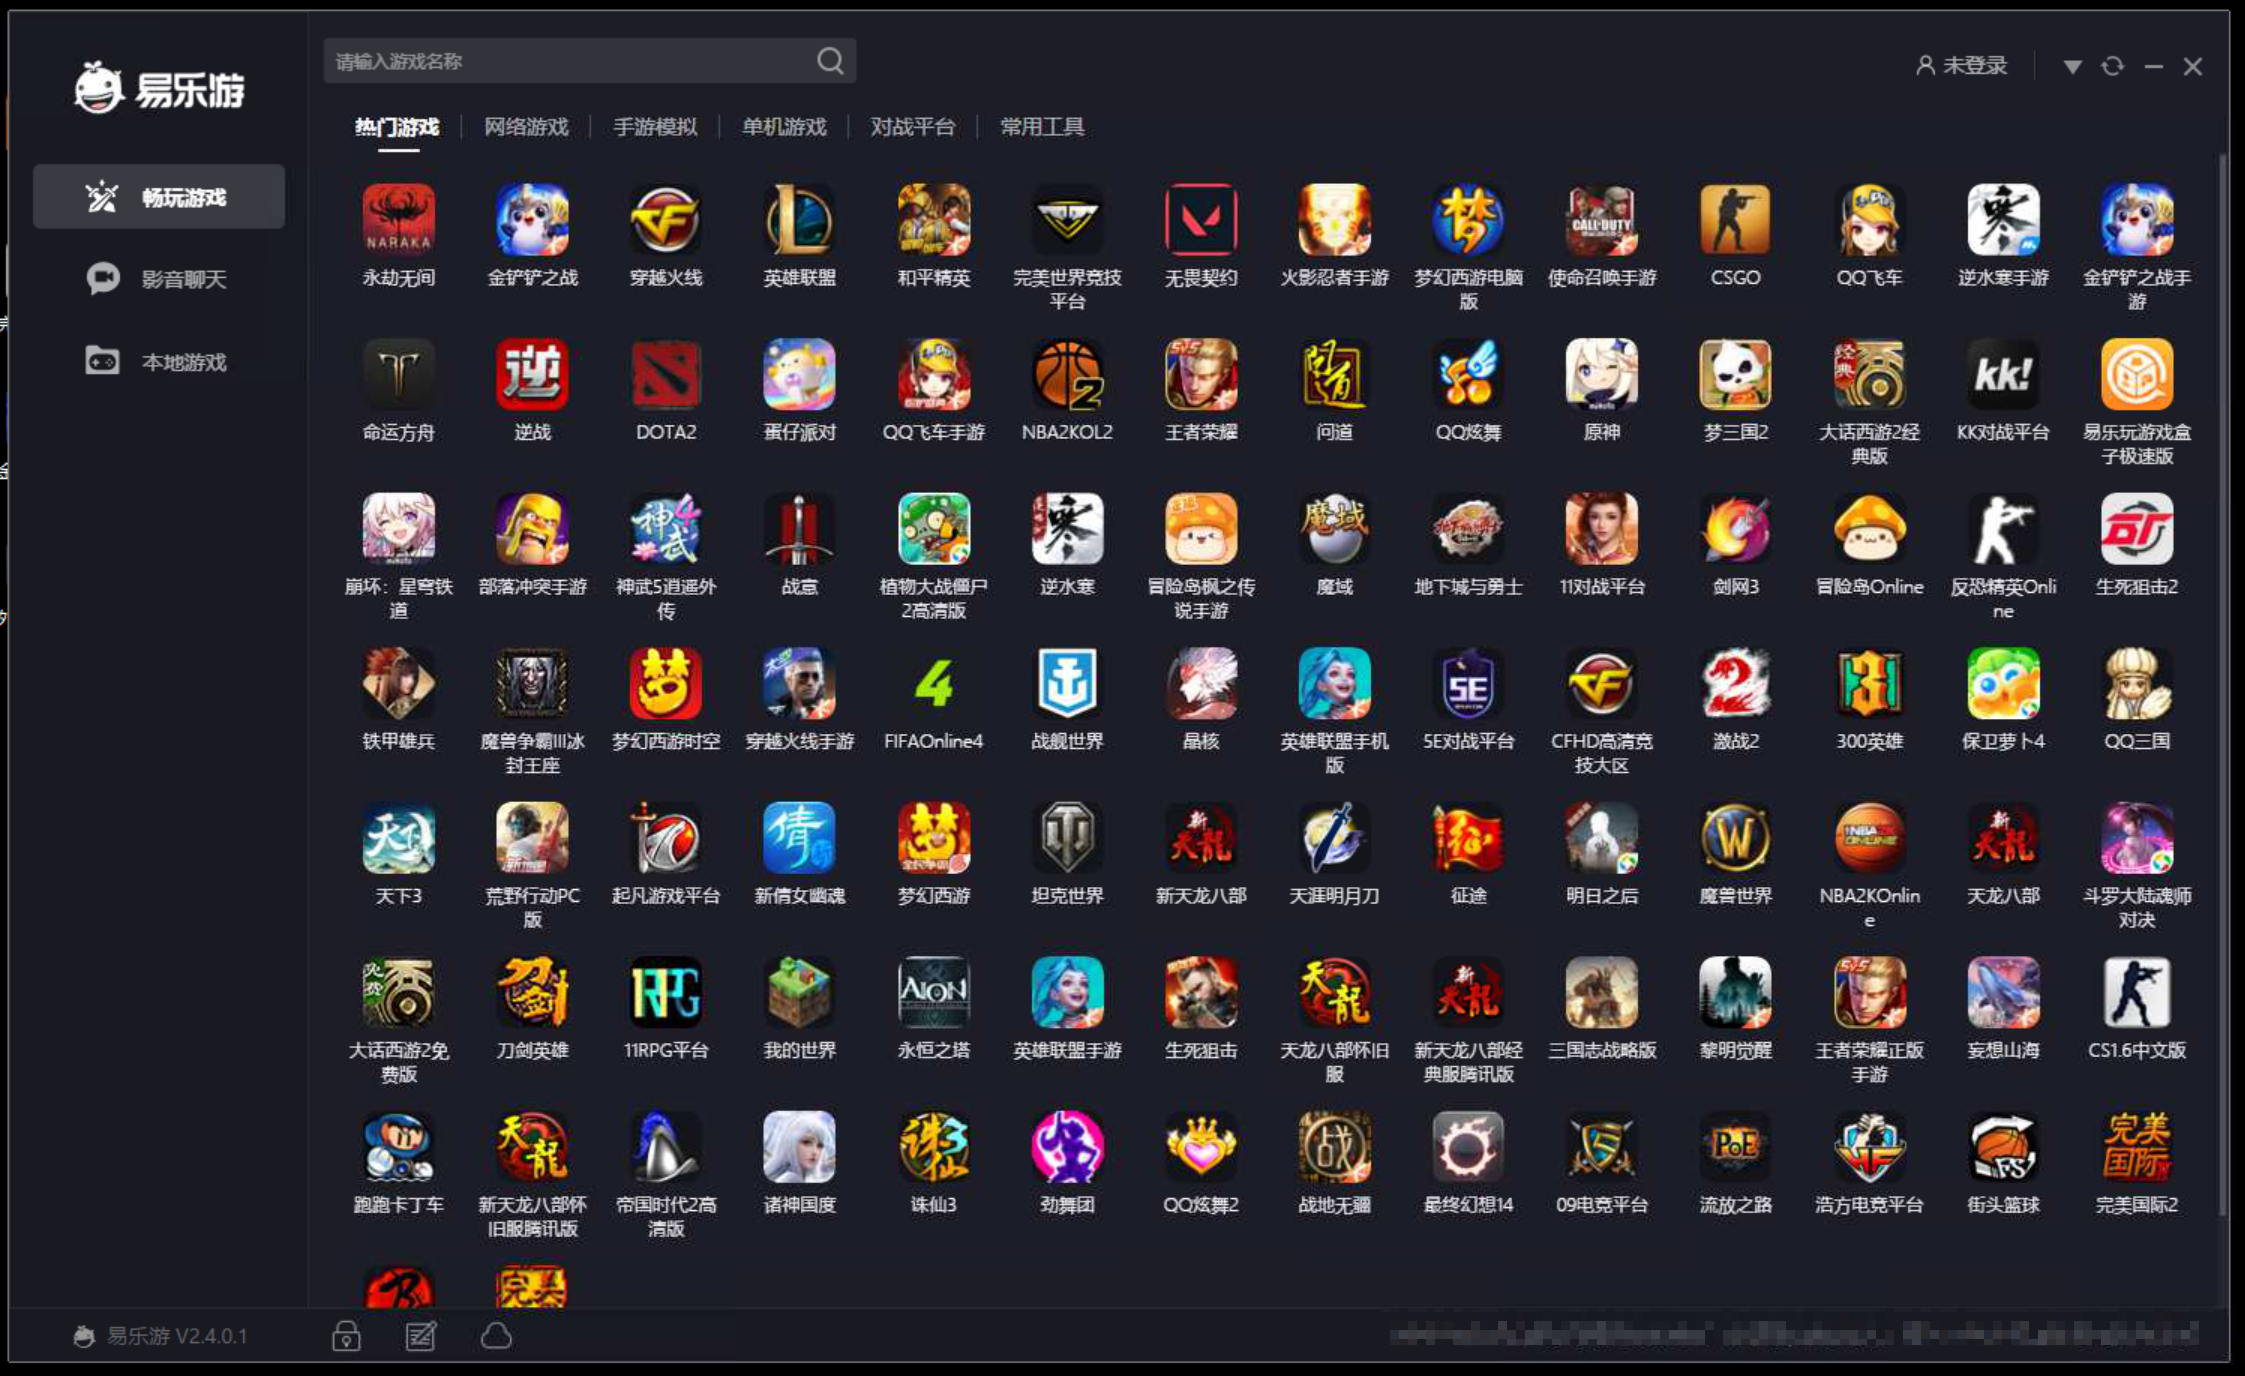Viewport: 2245px width, 1376px height.
Task: Open the 诛仙3 game icon
Action: (933, 1147)
